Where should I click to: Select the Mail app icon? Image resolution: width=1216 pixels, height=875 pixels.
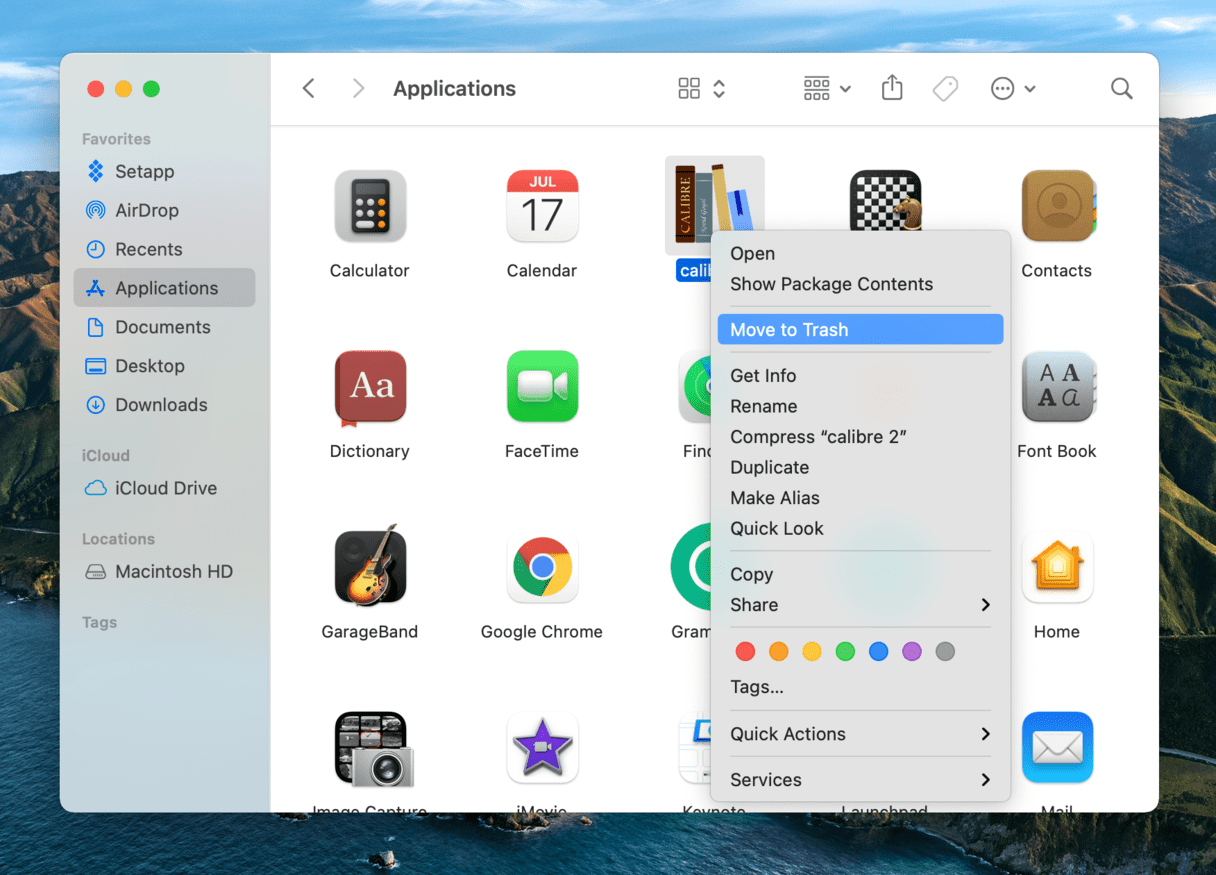click(1058, 748)
